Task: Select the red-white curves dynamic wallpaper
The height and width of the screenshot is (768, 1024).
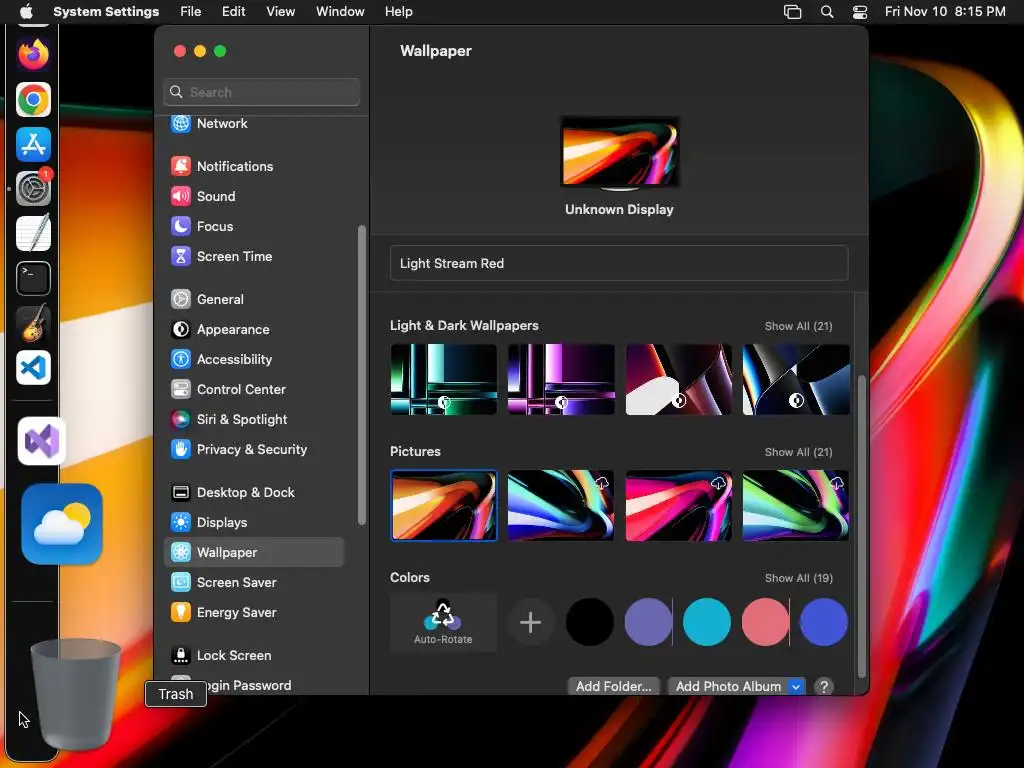Action: (x=679, y=379)
